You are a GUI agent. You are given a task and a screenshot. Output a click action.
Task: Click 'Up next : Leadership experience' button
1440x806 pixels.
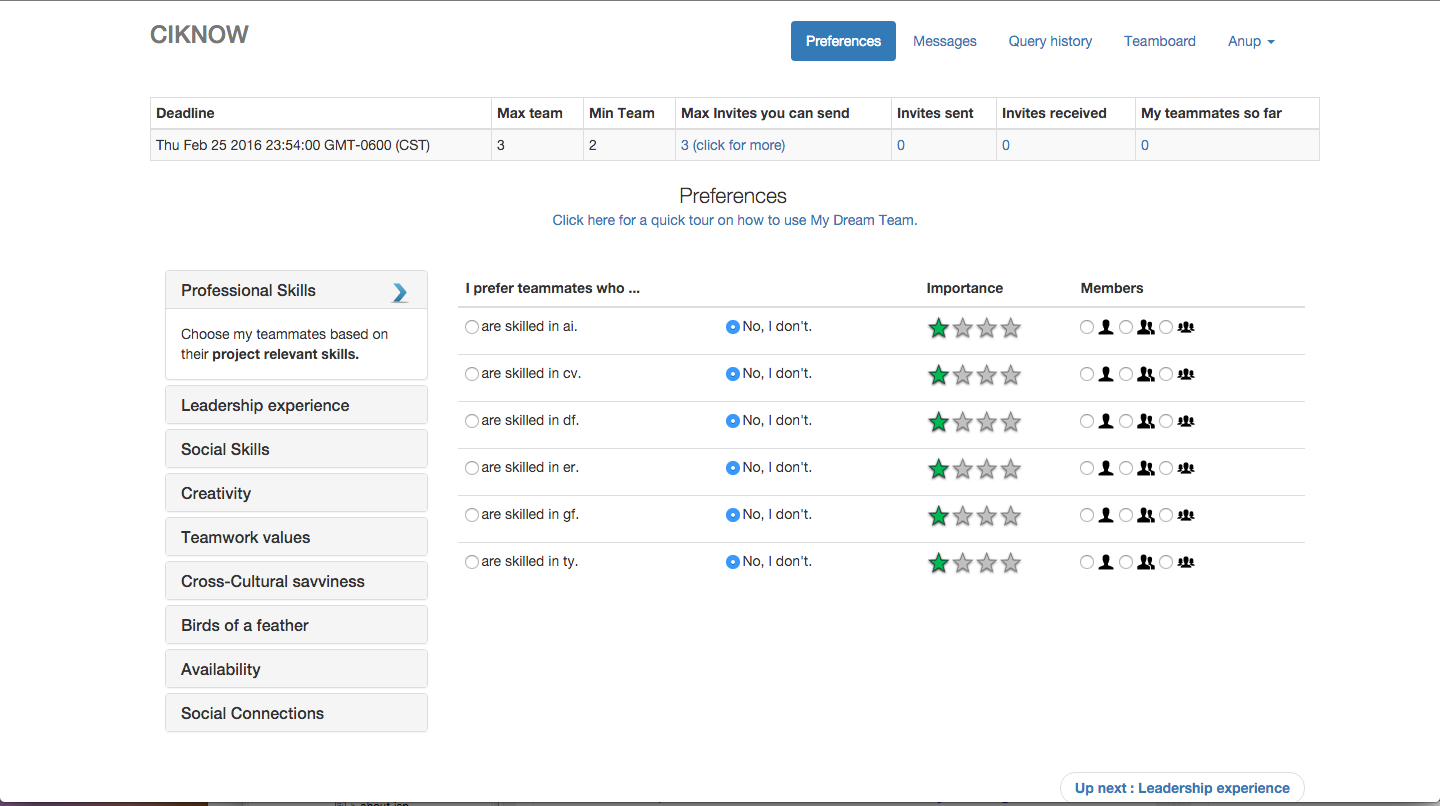click(1181, 788)
